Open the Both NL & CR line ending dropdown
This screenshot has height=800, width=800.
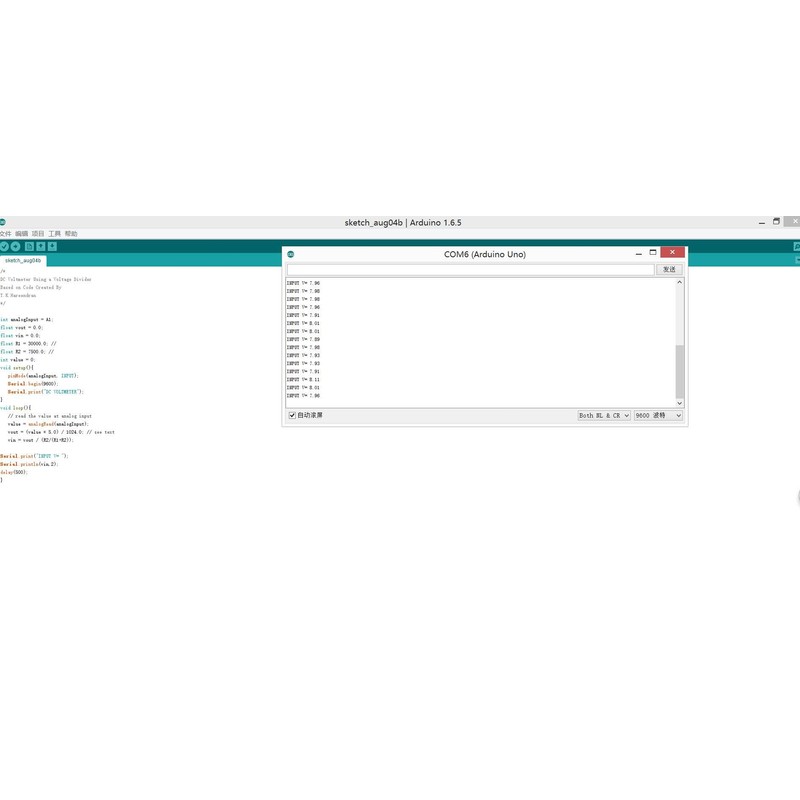click(604, 416)
